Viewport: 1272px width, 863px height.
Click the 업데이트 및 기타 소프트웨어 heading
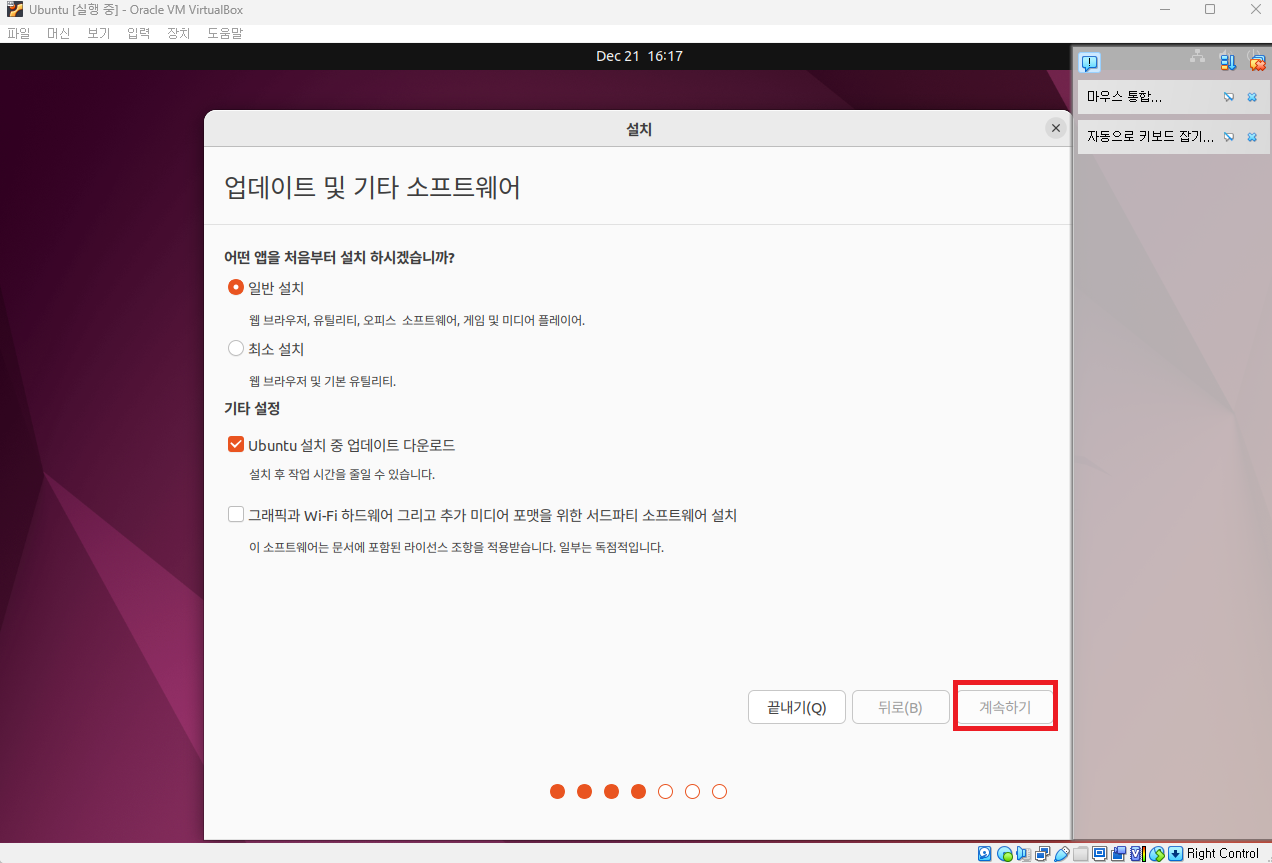pyautogui.click(x=373, y=187)
